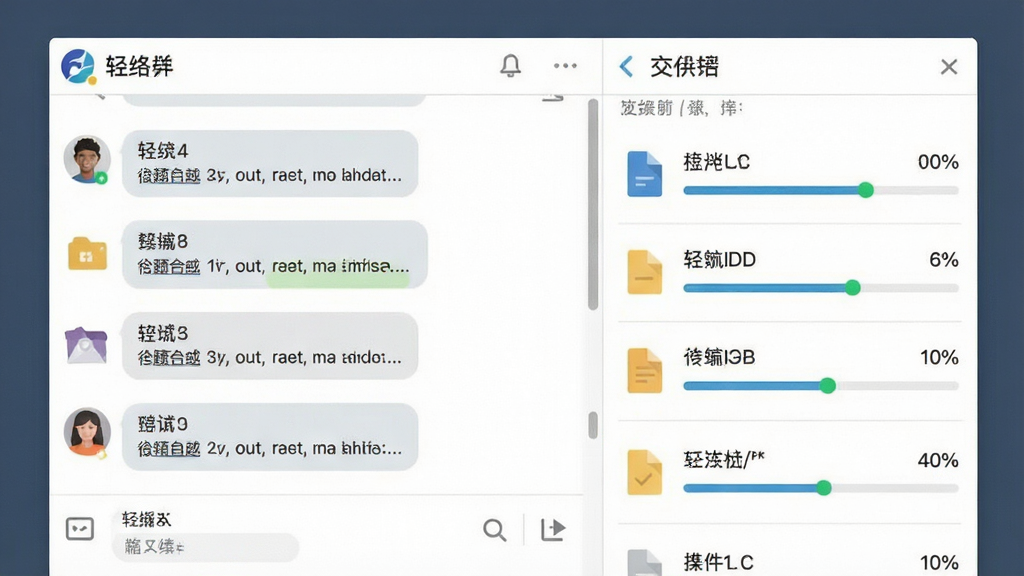Select the man's avatar in the chat list

[x=86, y=159]
